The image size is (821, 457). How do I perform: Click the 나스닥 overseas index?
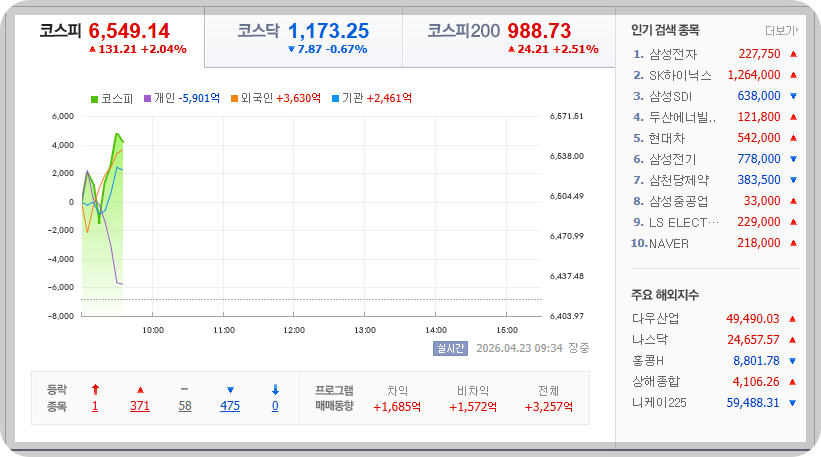pos(650,339)
